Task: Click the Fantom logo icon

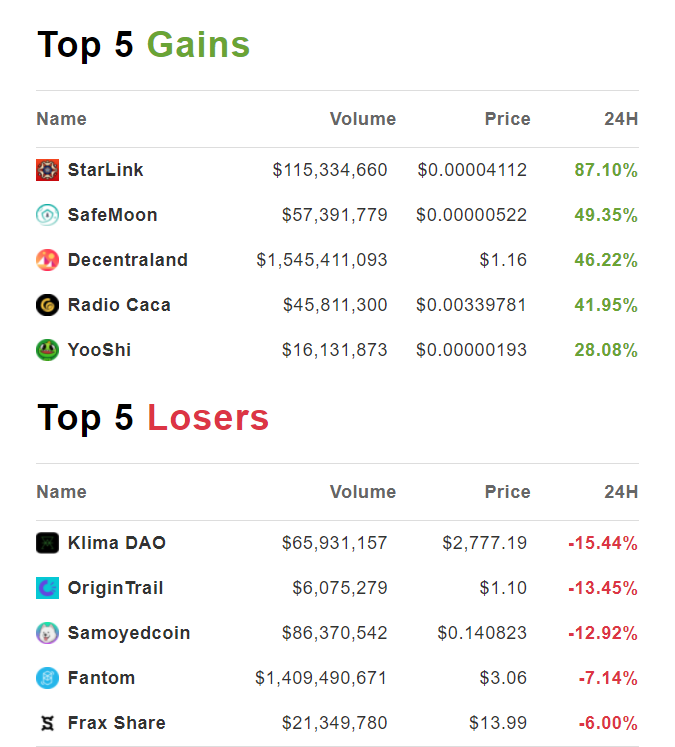Action: click(x=47, y=678)
